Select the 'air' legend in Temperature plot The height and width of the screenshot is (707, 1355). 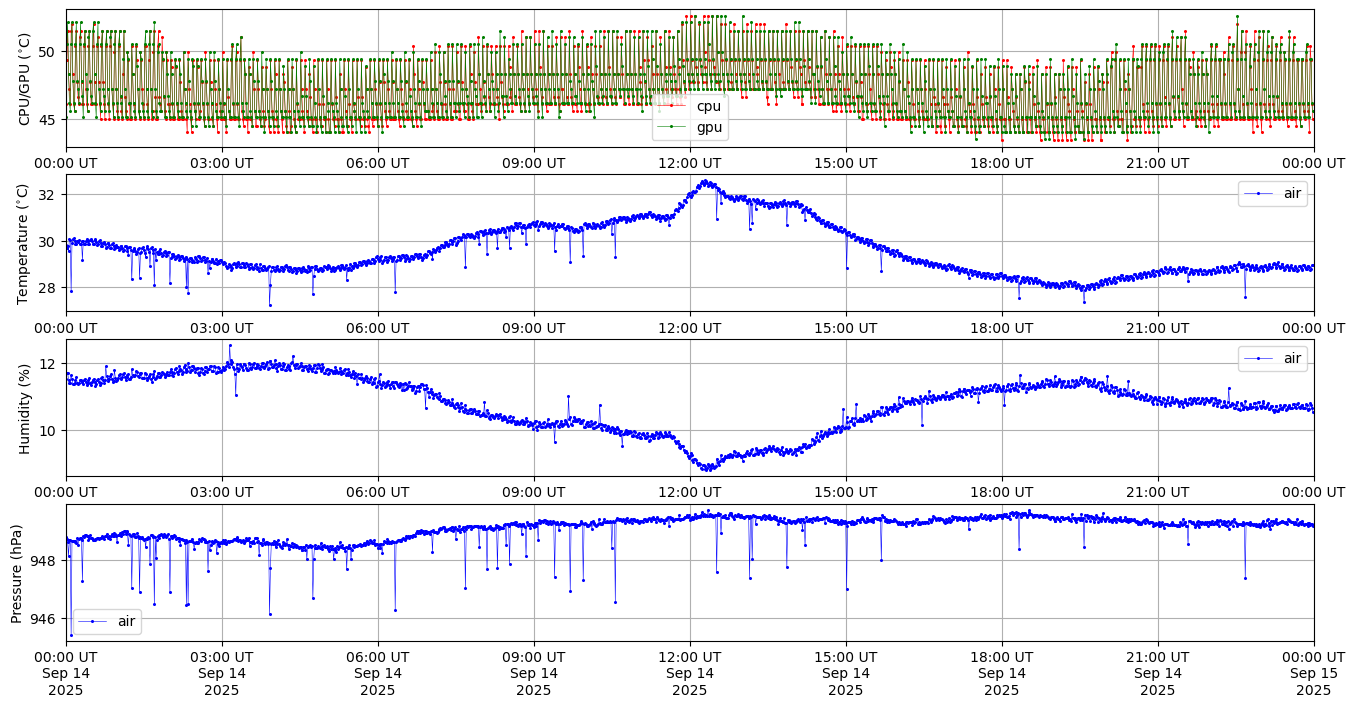click(1273, 194)
